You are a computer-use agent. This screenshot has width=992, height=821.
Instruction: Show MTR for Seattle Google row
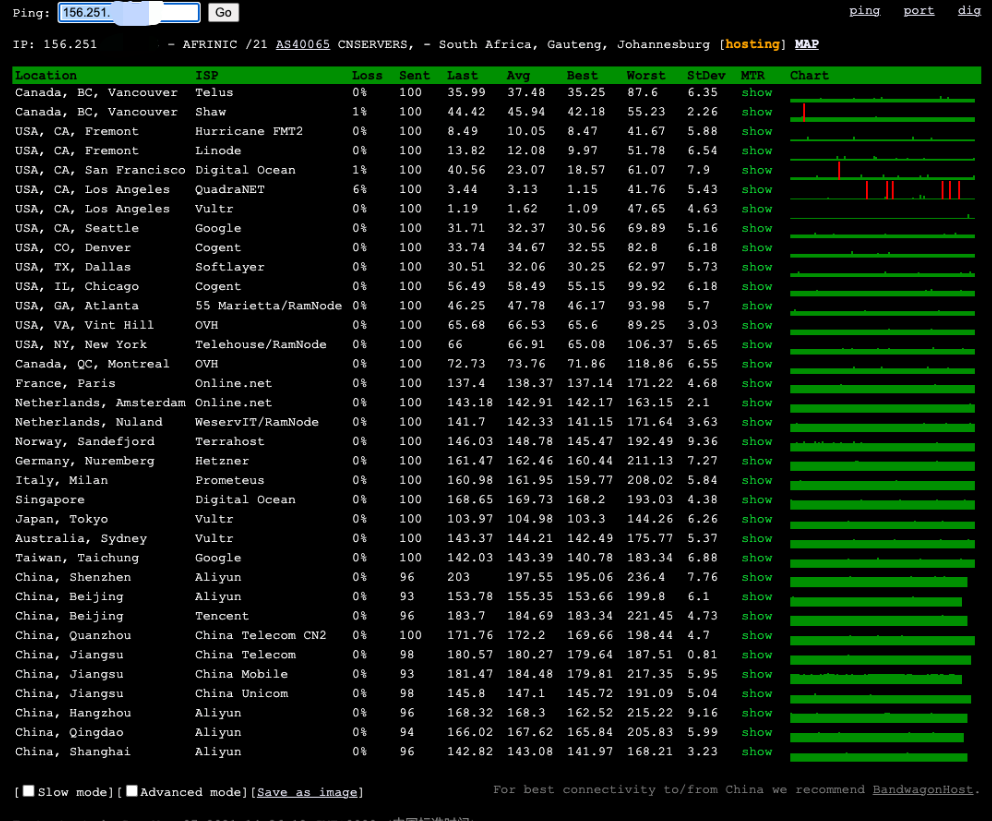pyautogui.click(x=757, y=228)
